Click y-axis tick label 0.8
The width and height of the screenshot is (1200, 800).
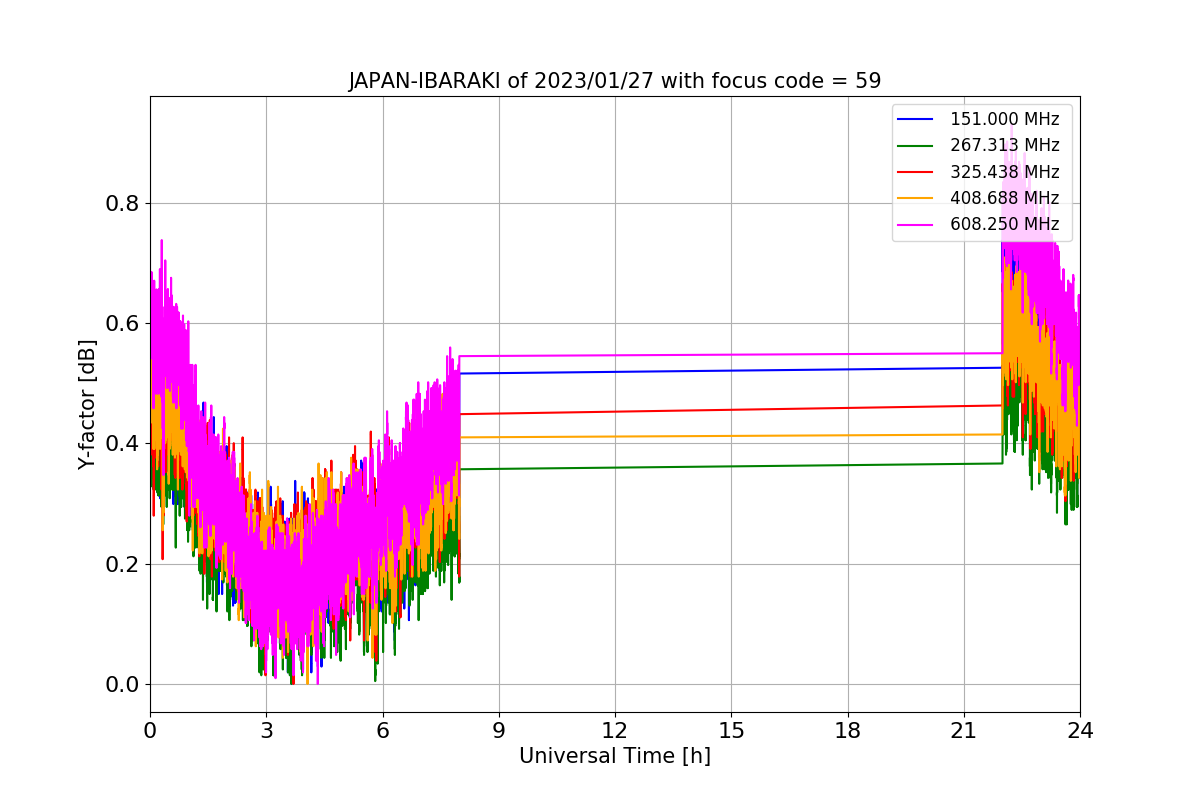pos(121,204)
